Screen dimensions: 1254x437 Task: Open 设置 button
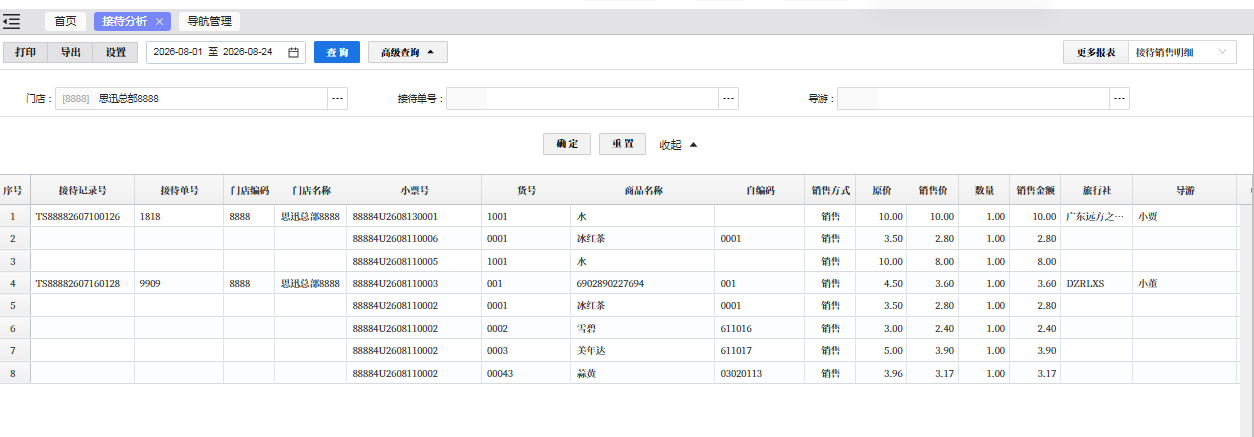[115, 52]
